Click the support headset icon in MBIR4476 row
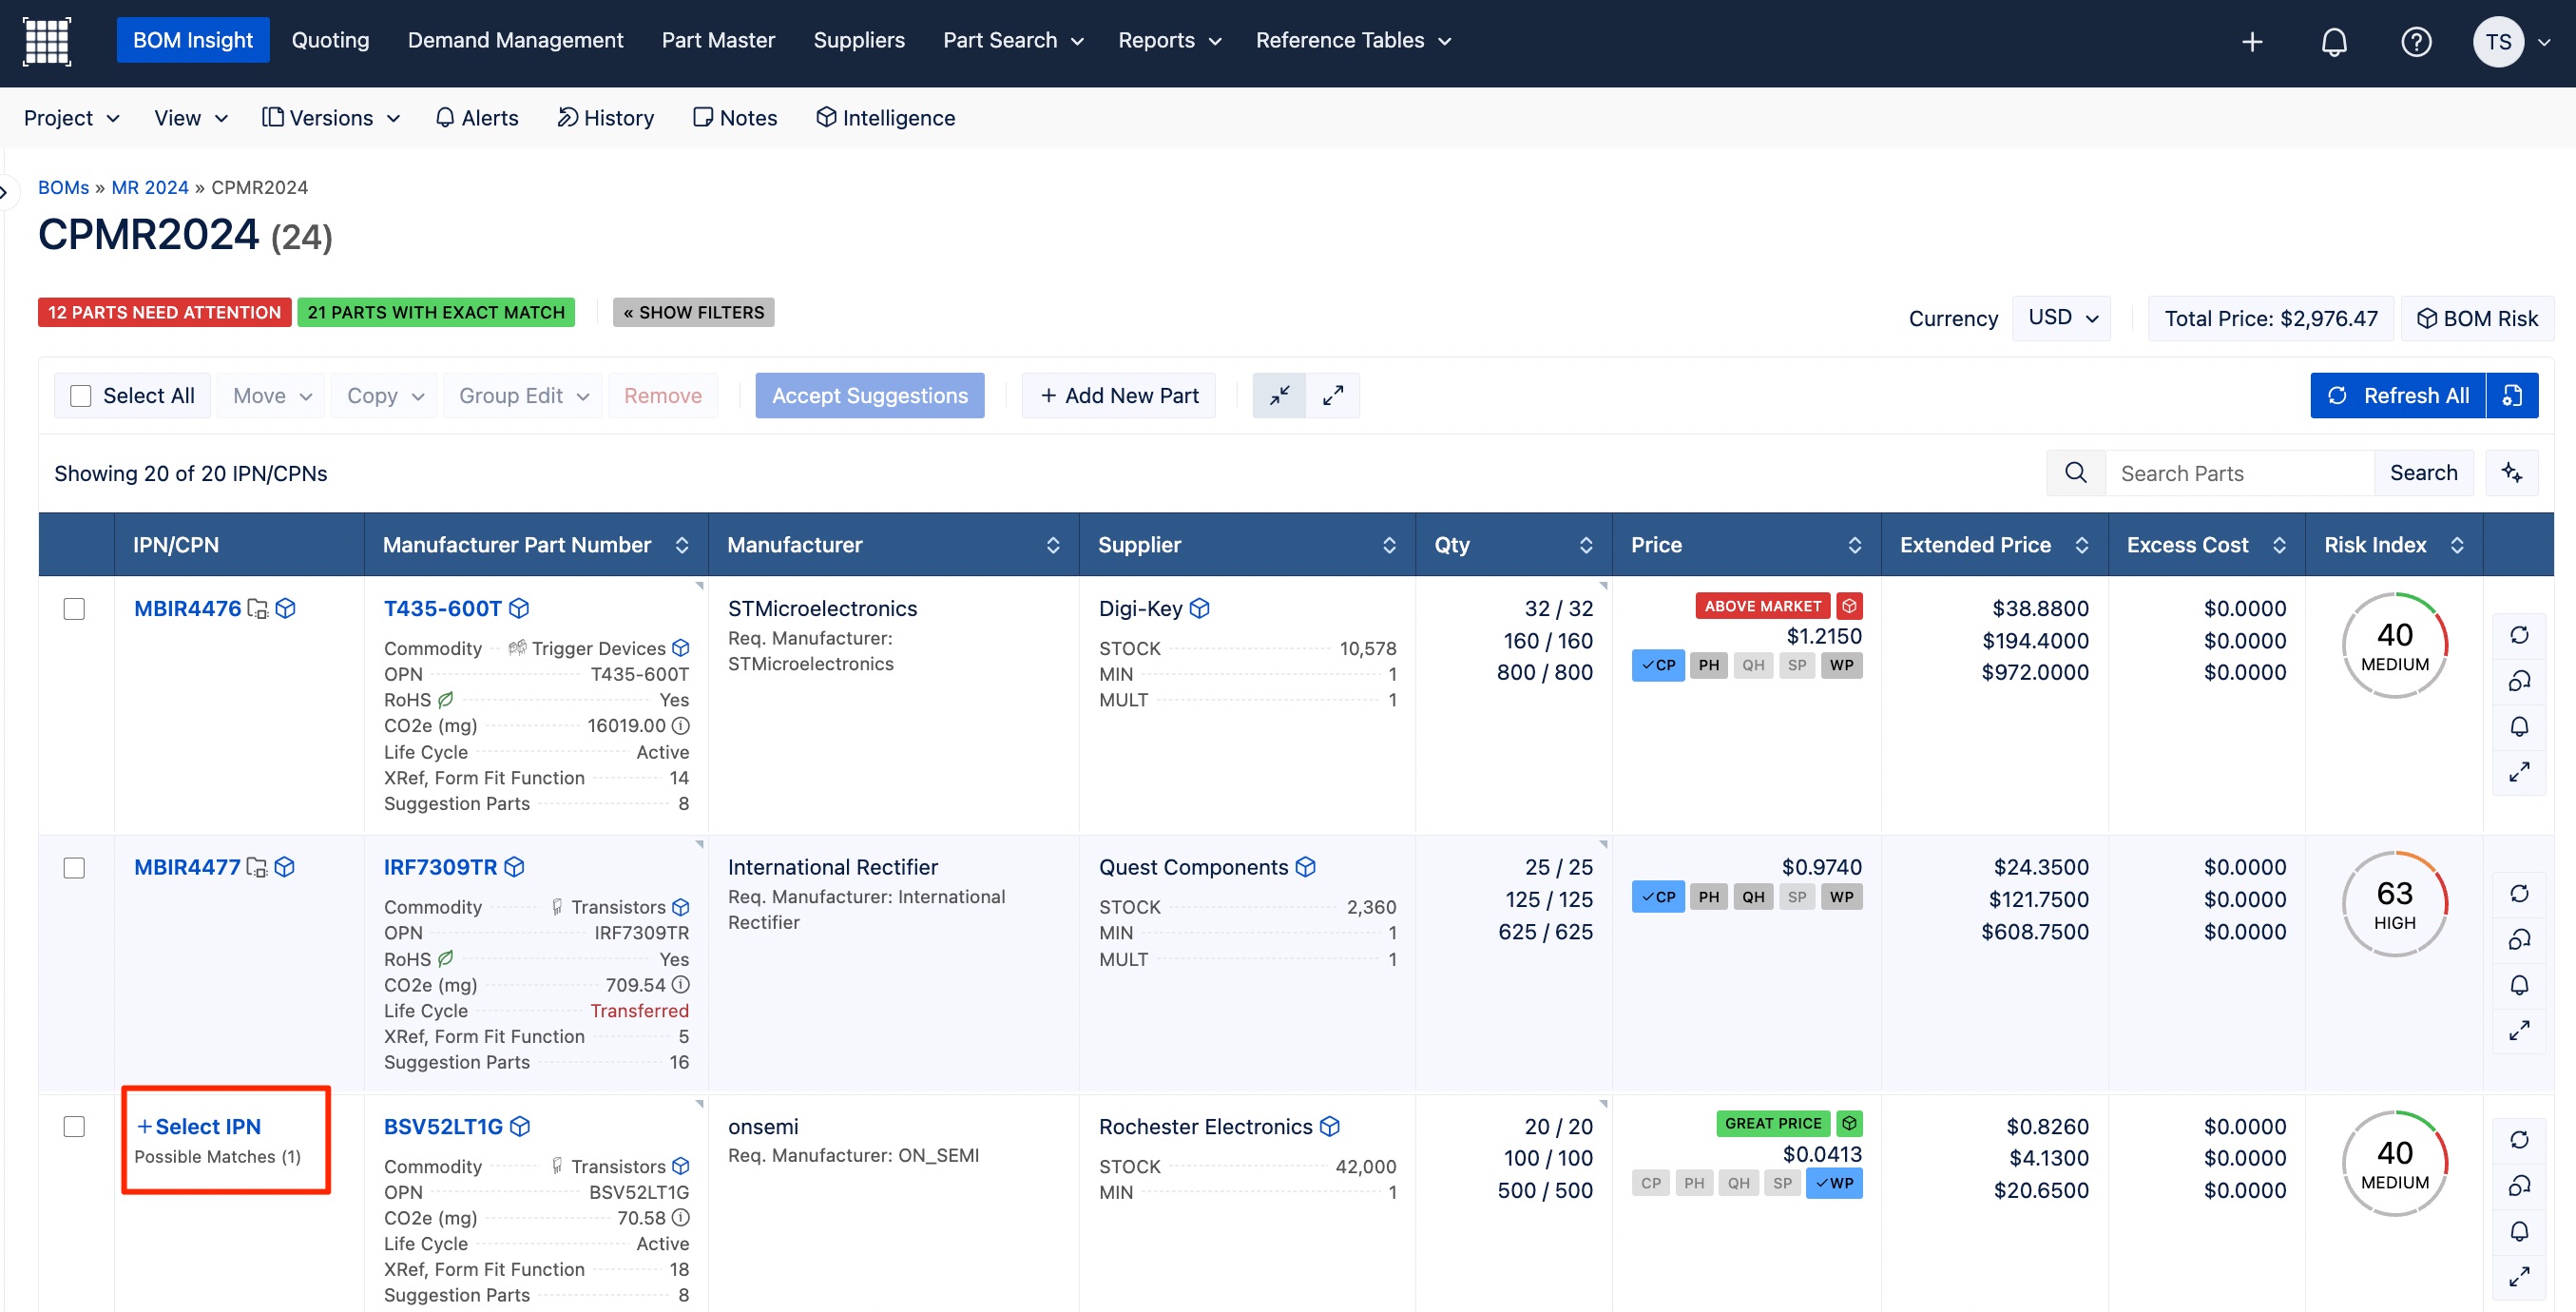Image resolution: width=2576 pixels, height=1312 pixels. click(x=2519, y=681)
